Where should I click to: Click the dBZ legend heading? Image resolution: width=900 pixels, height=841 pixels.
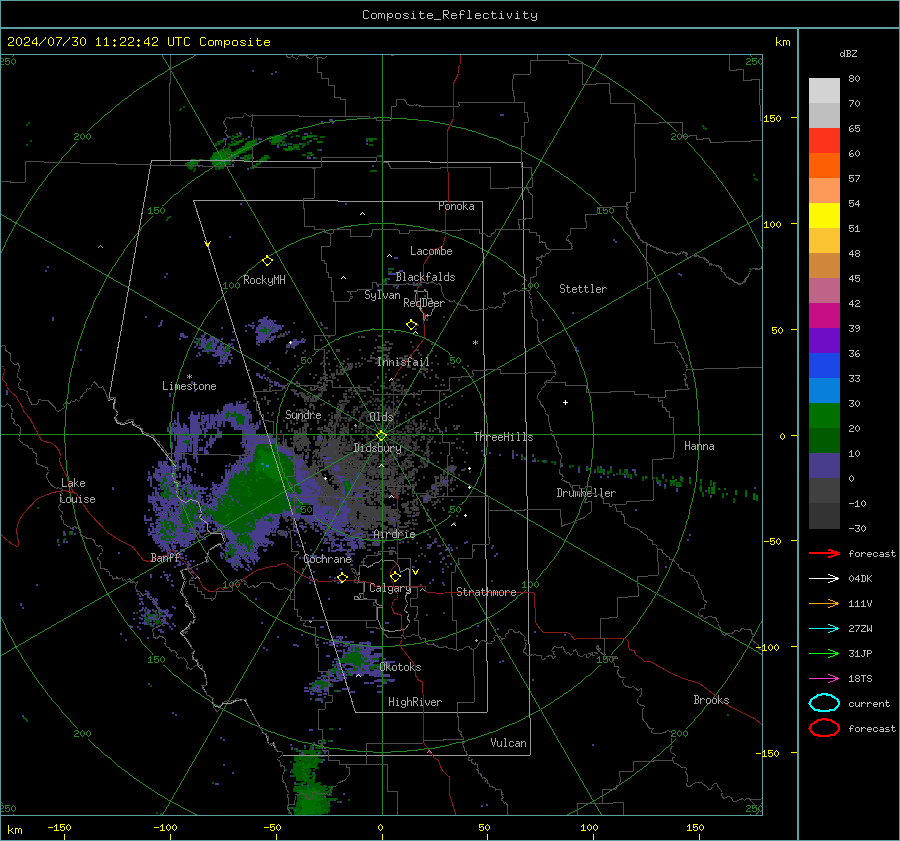coord(848,53)
